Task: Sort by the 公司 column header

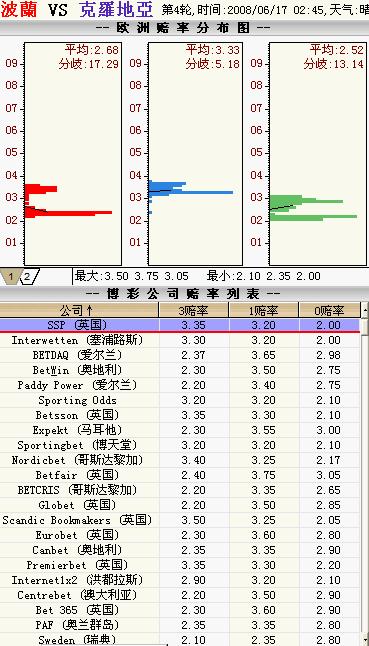Action: coord(79,310)
